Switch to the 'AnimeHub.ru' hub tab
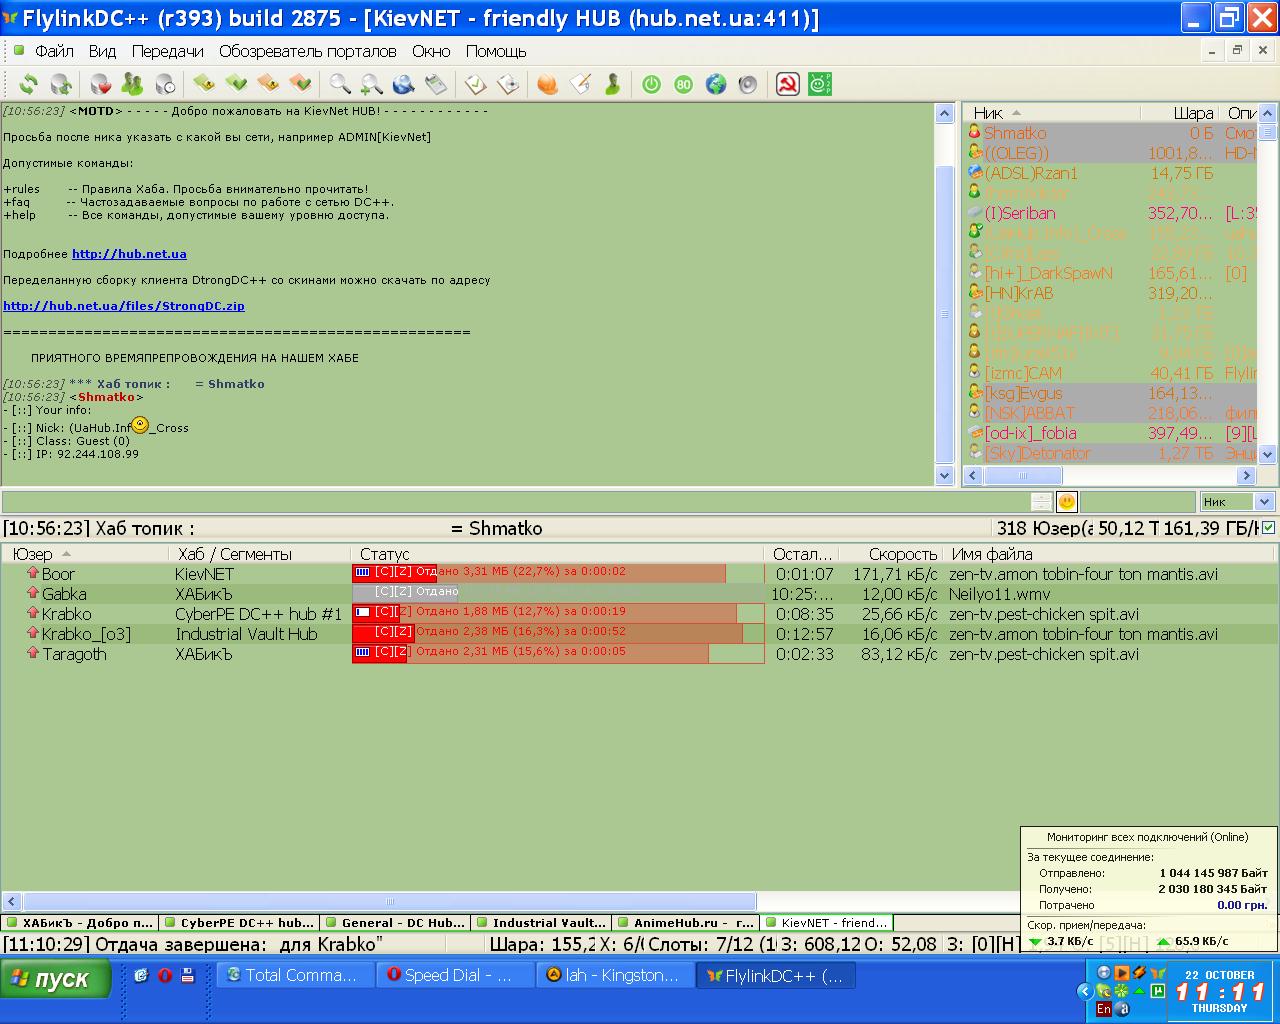Image resolution: width=1280 pixels, height=1024 pixels. coord(686,923)
